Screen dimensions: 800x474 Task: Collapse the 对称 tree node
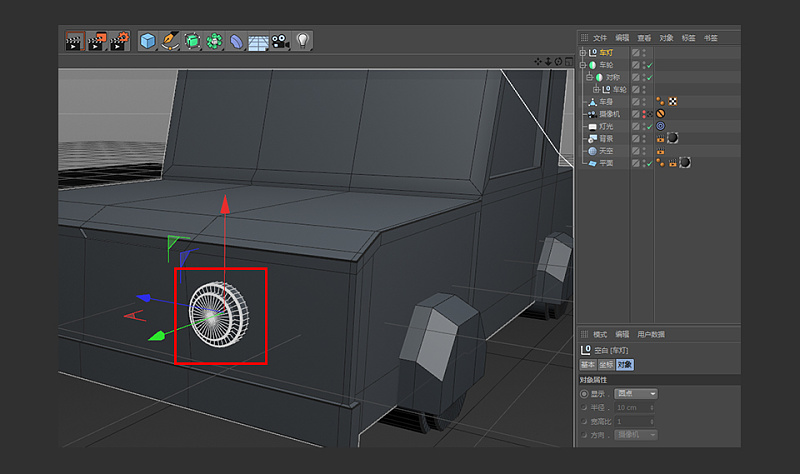pos(589,77)
